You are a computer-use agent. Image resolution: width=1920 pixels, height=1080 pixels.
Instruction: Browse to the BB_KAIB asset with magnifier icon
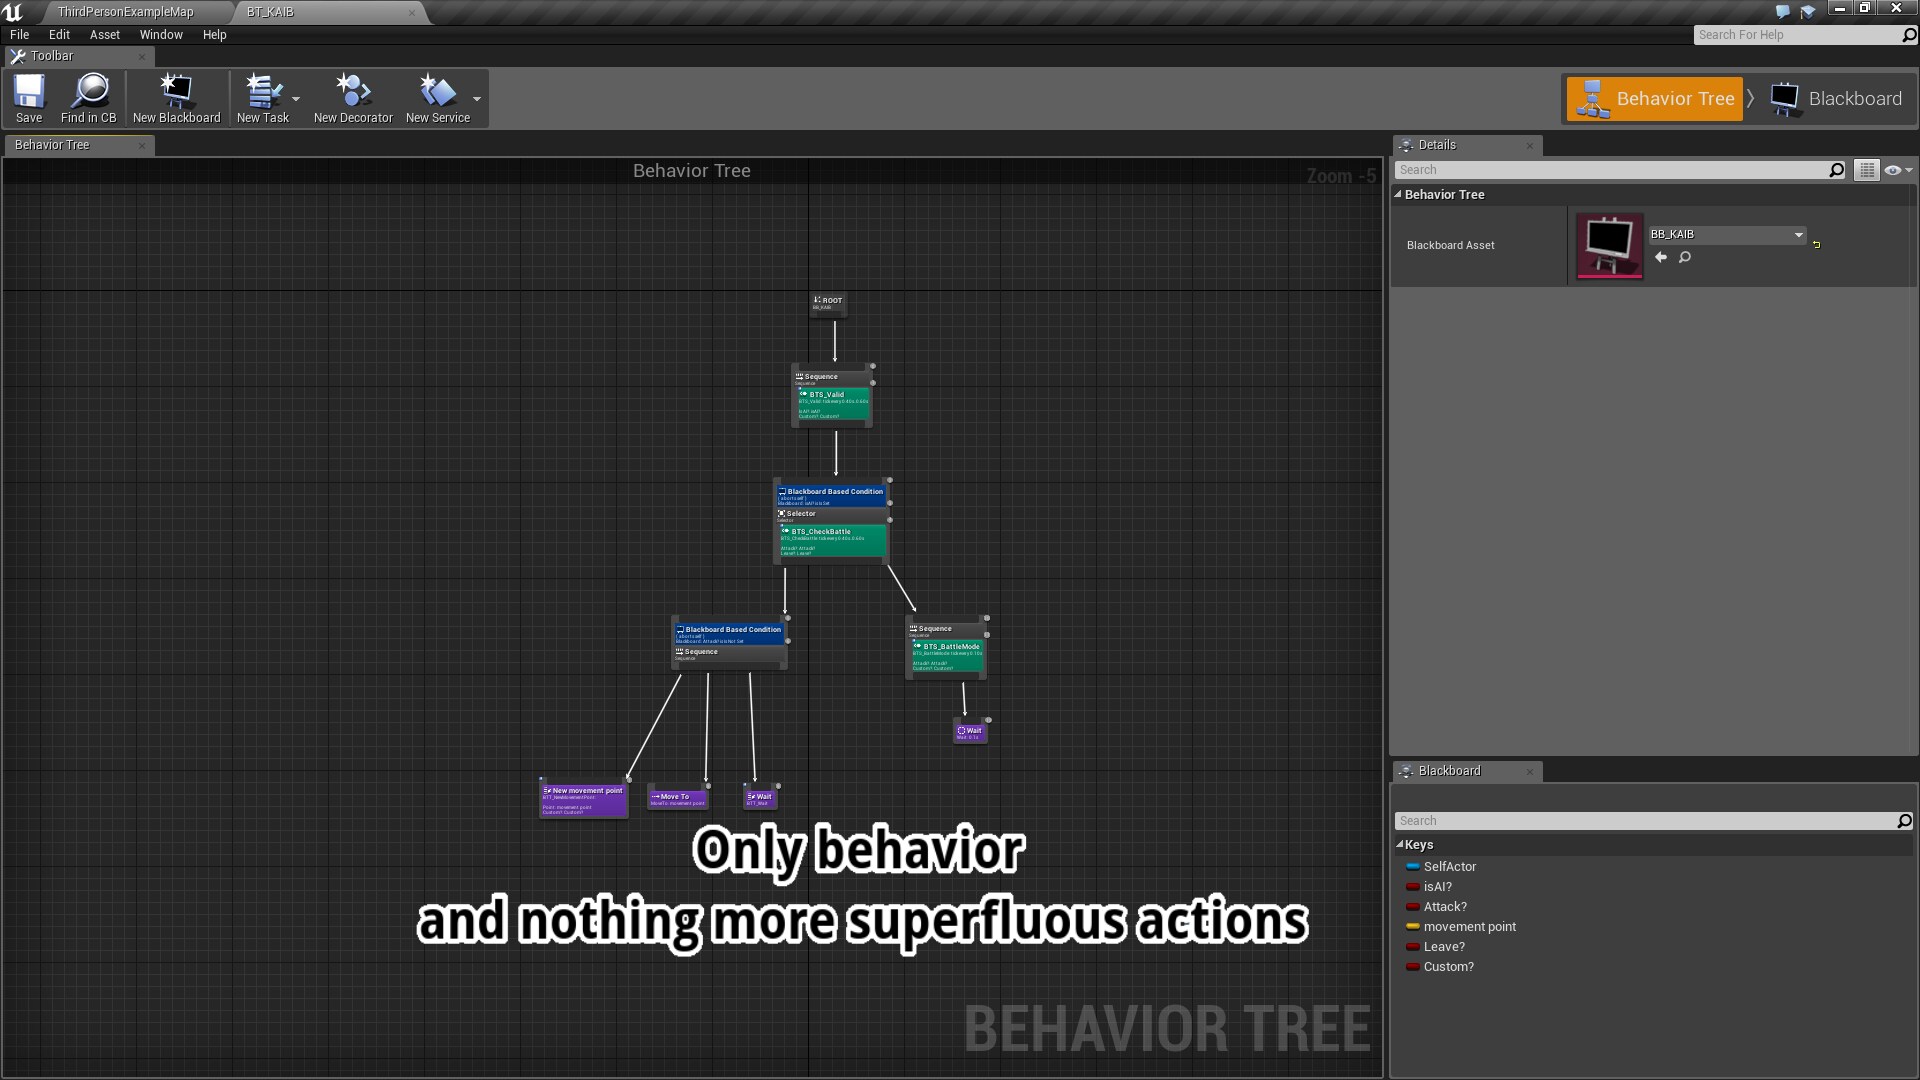pos(1686,257)
